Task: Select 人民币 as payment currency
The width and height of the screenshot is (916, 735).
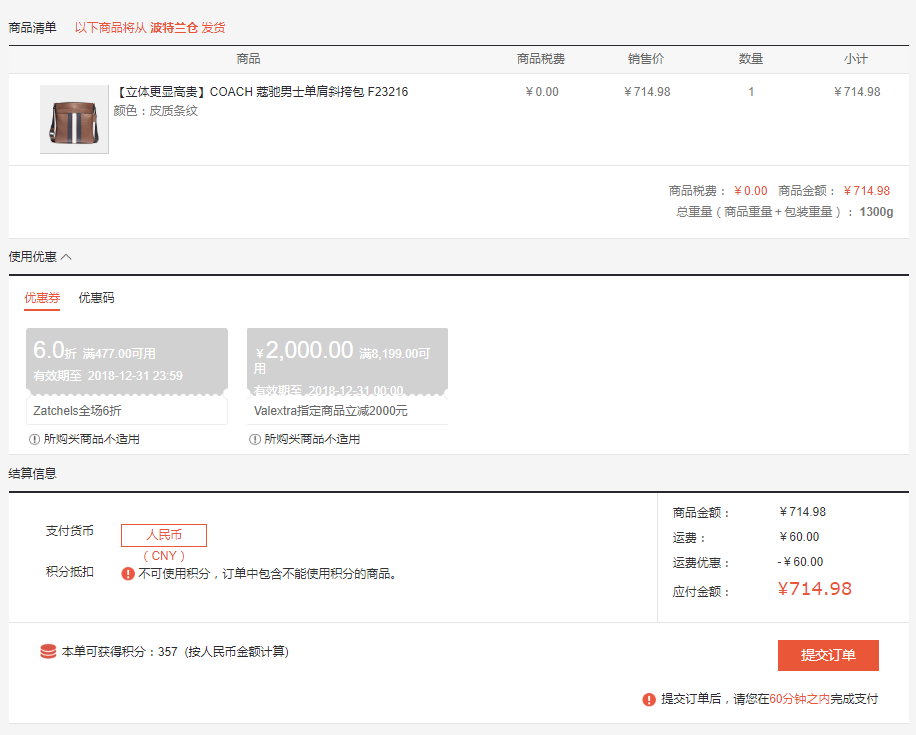Action: click(x=164, y=535)
